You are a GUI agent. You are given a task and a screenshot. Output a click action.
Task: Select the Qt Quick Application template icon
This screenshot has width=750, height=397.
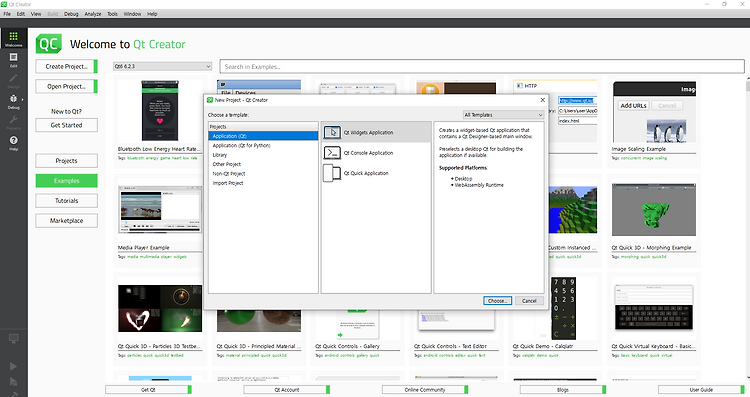[332, 173]
